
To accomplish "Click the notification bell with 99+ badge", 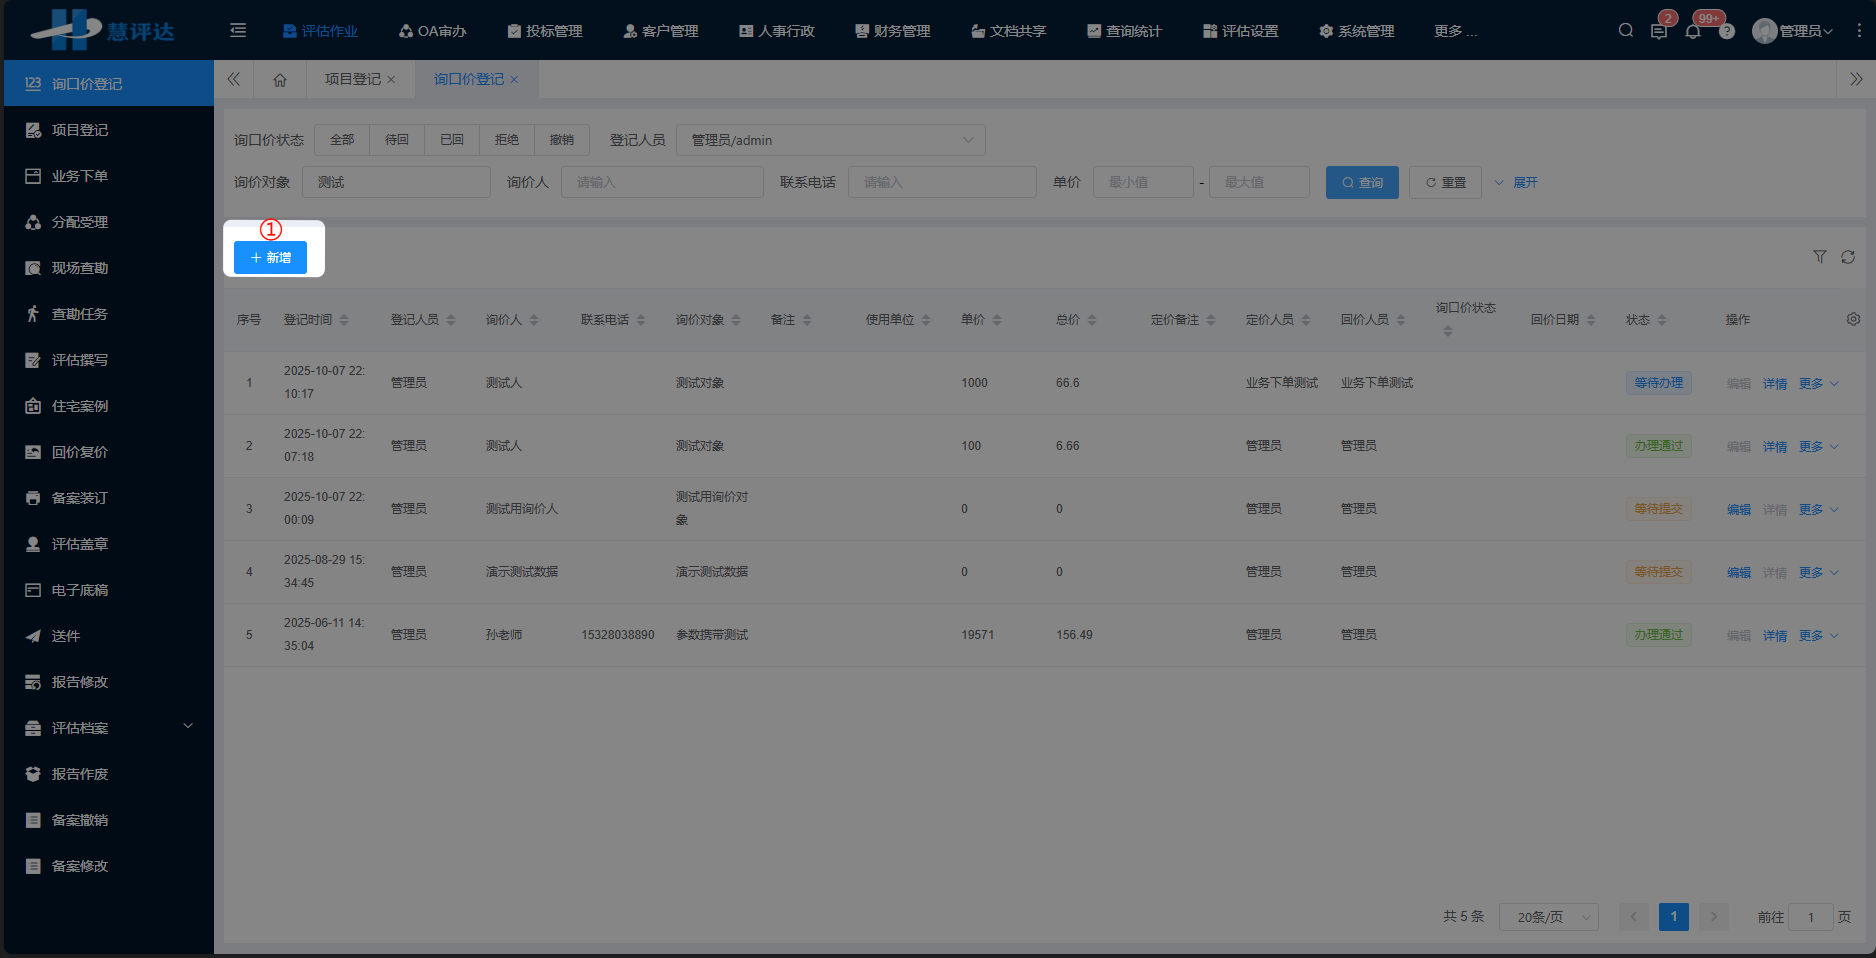I will 1693,30.
